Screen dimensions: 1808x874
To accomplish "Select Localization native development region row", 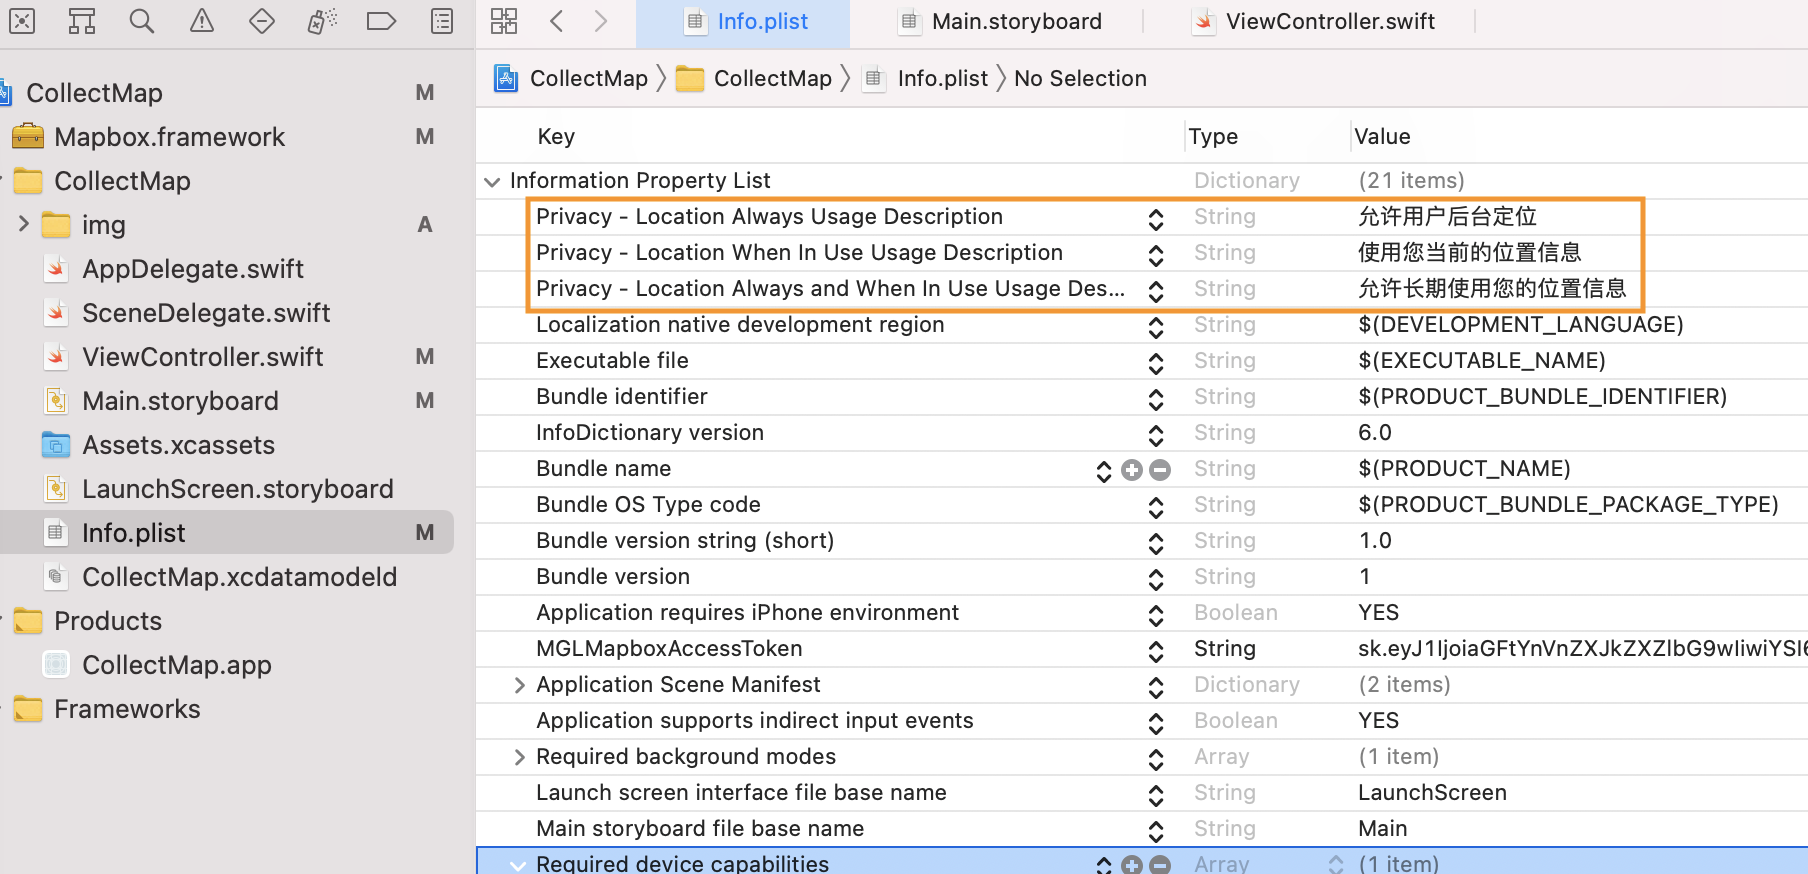I will coord(1142,325).
